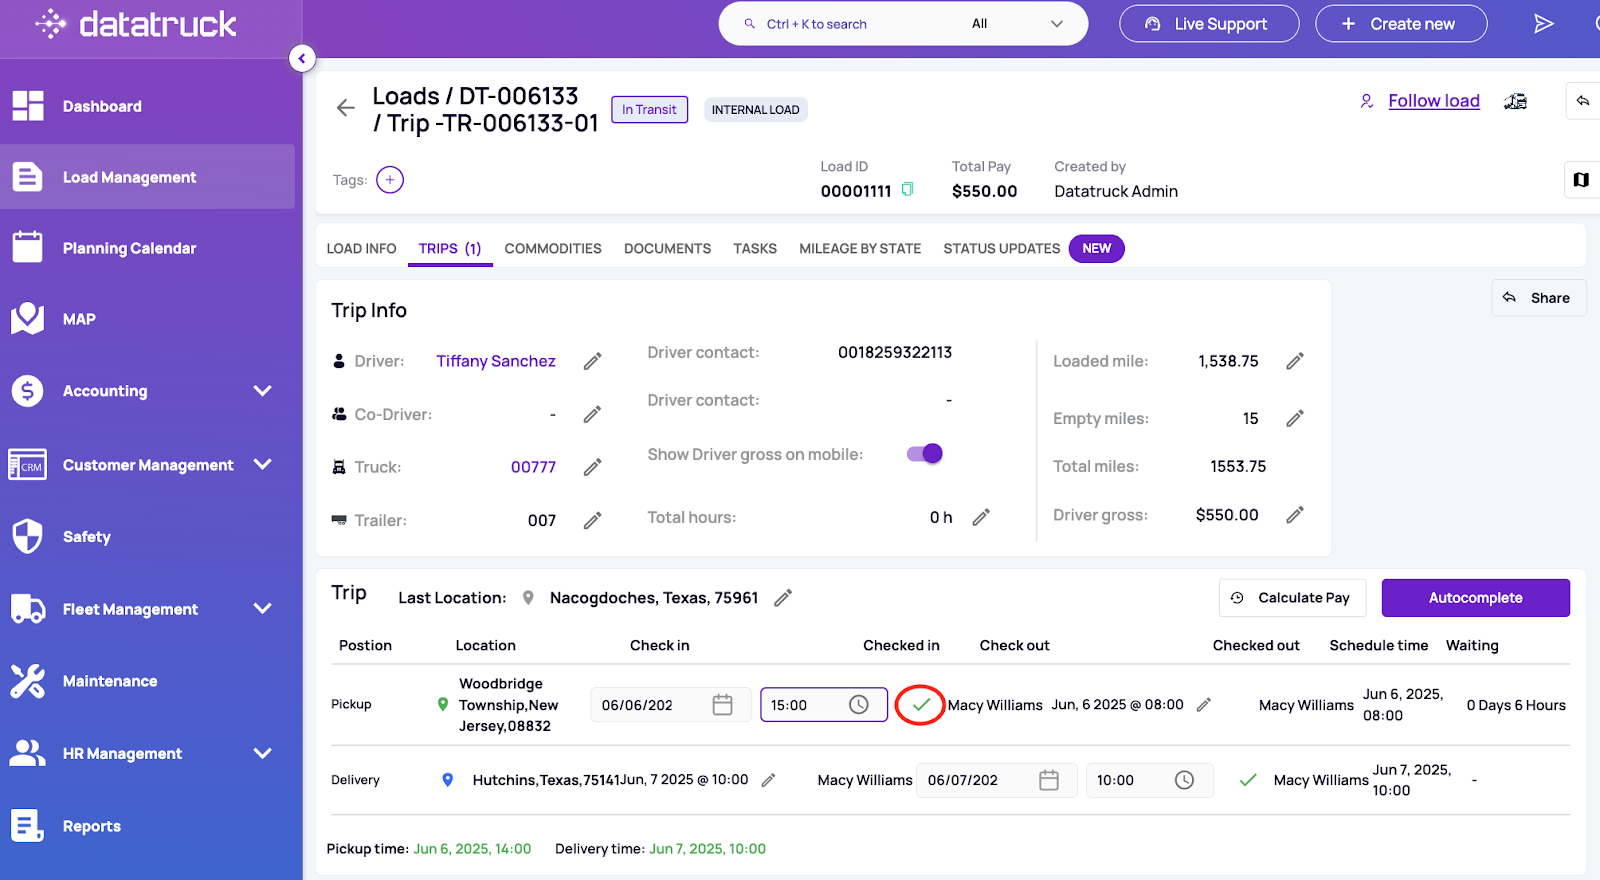1600x880 pixels.
Task: Click Pickup check-in time field 15:00
Action: tap(824, 705)
